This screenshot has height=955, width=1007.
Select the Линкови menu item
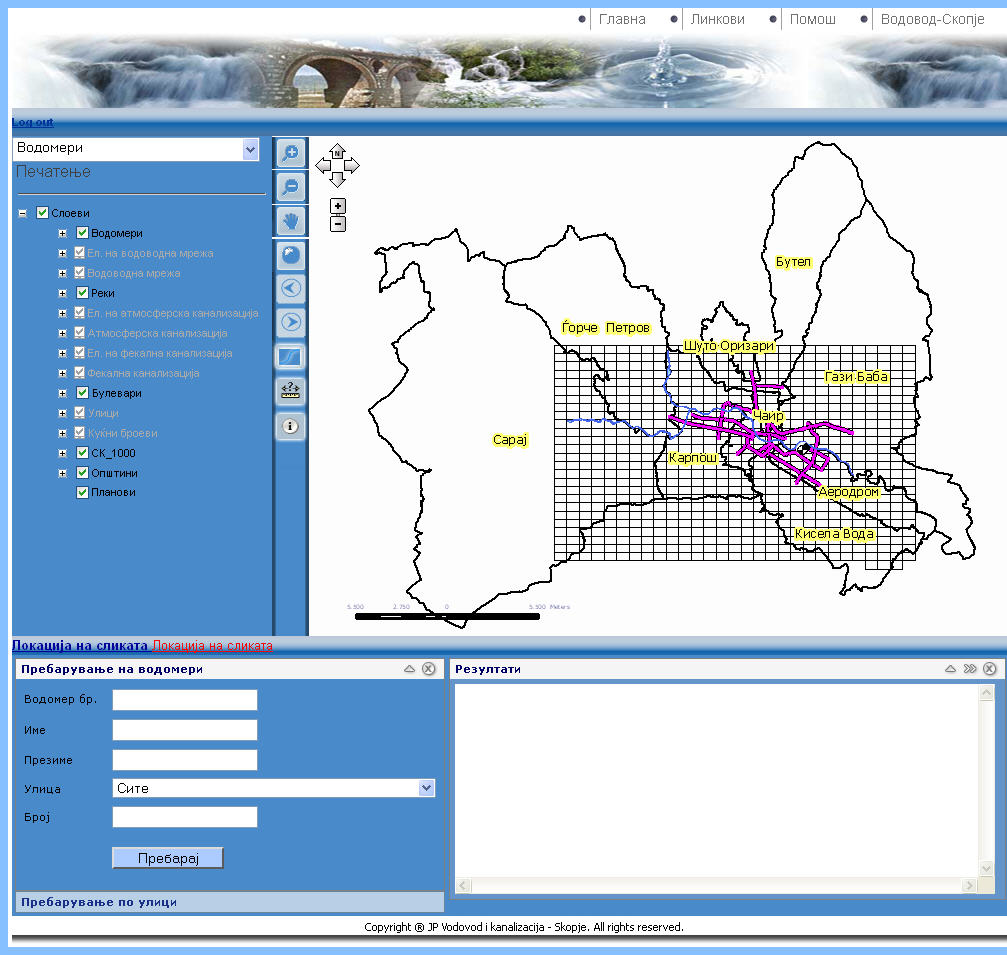[716, 19]
